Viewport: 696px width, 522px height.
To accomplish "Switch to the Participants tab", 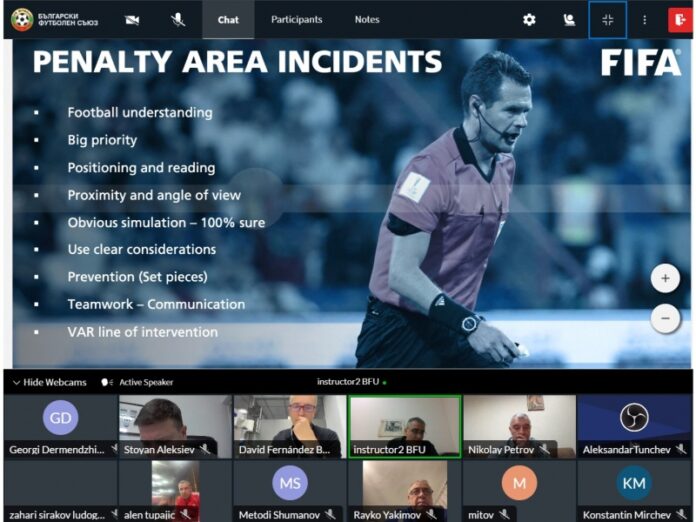I will pos(297,20).
